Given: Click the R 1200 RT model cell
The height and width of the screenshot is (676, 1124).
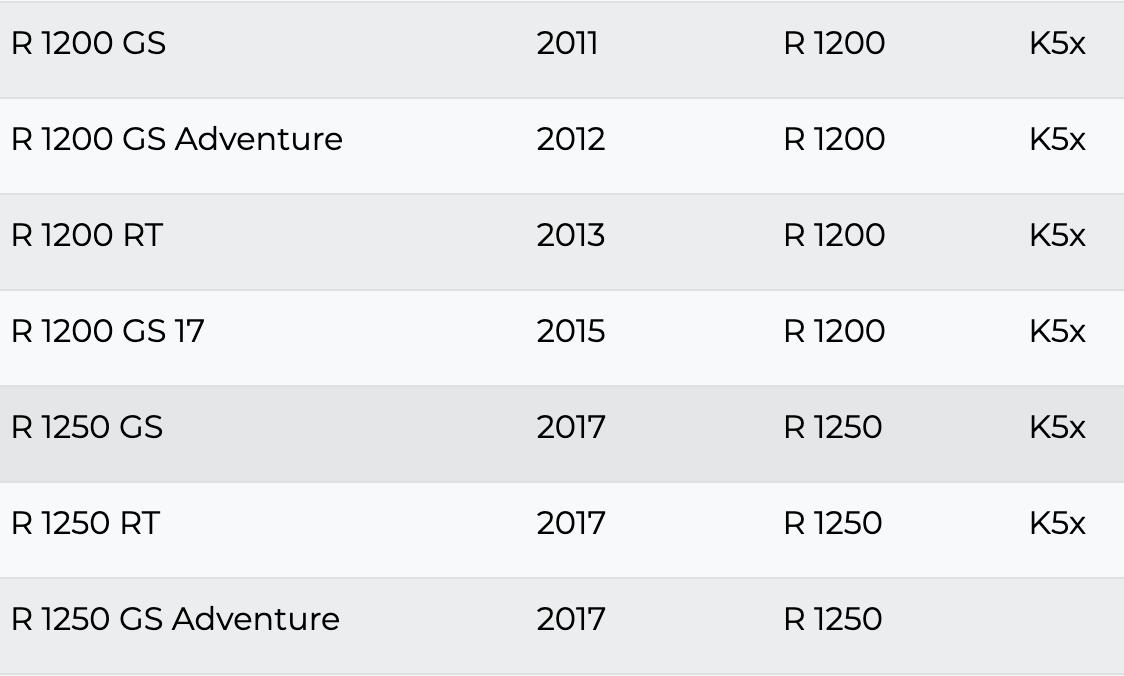Looking at the screenshot, I should point(86,235).
